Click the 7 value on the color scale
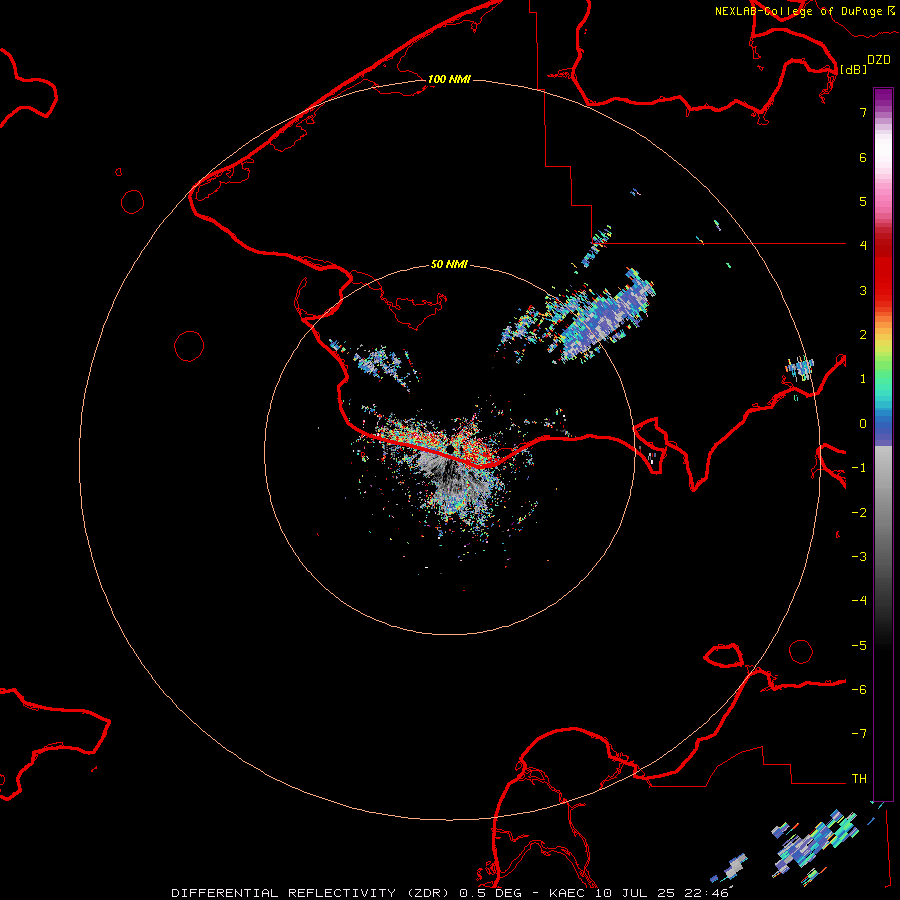This screenshot has height=900, width=900. pyautogui.click(x=863, y=112)
